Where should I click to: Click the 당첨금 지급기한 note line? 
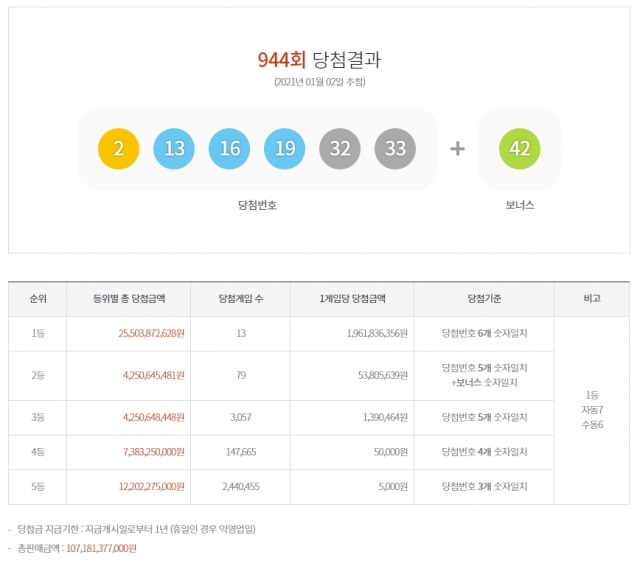pos(136,530)
